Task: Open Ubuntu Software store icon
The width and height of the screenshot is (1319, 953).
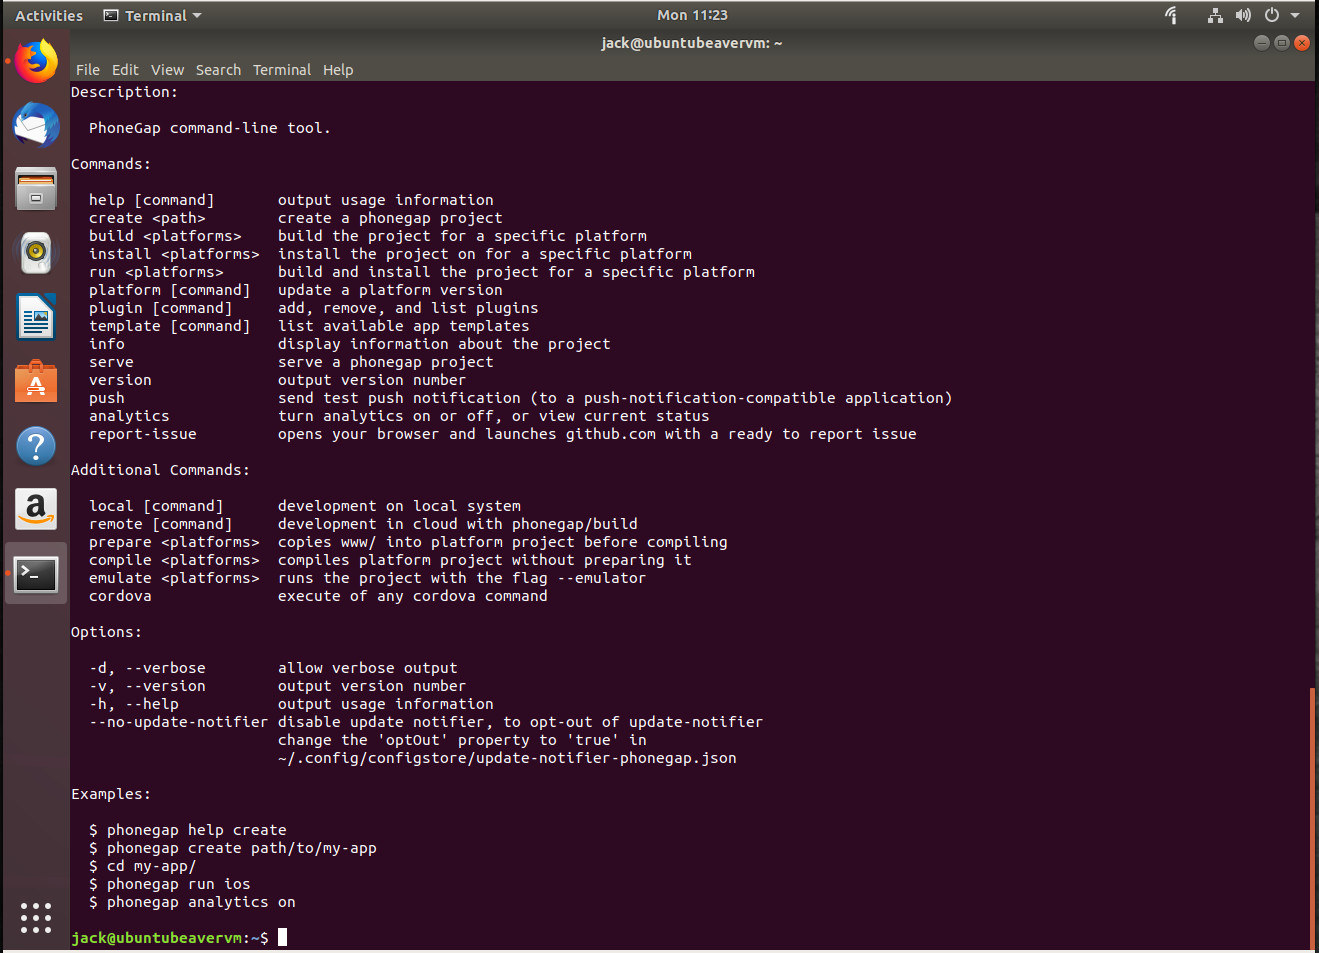Action: [36, 381]
